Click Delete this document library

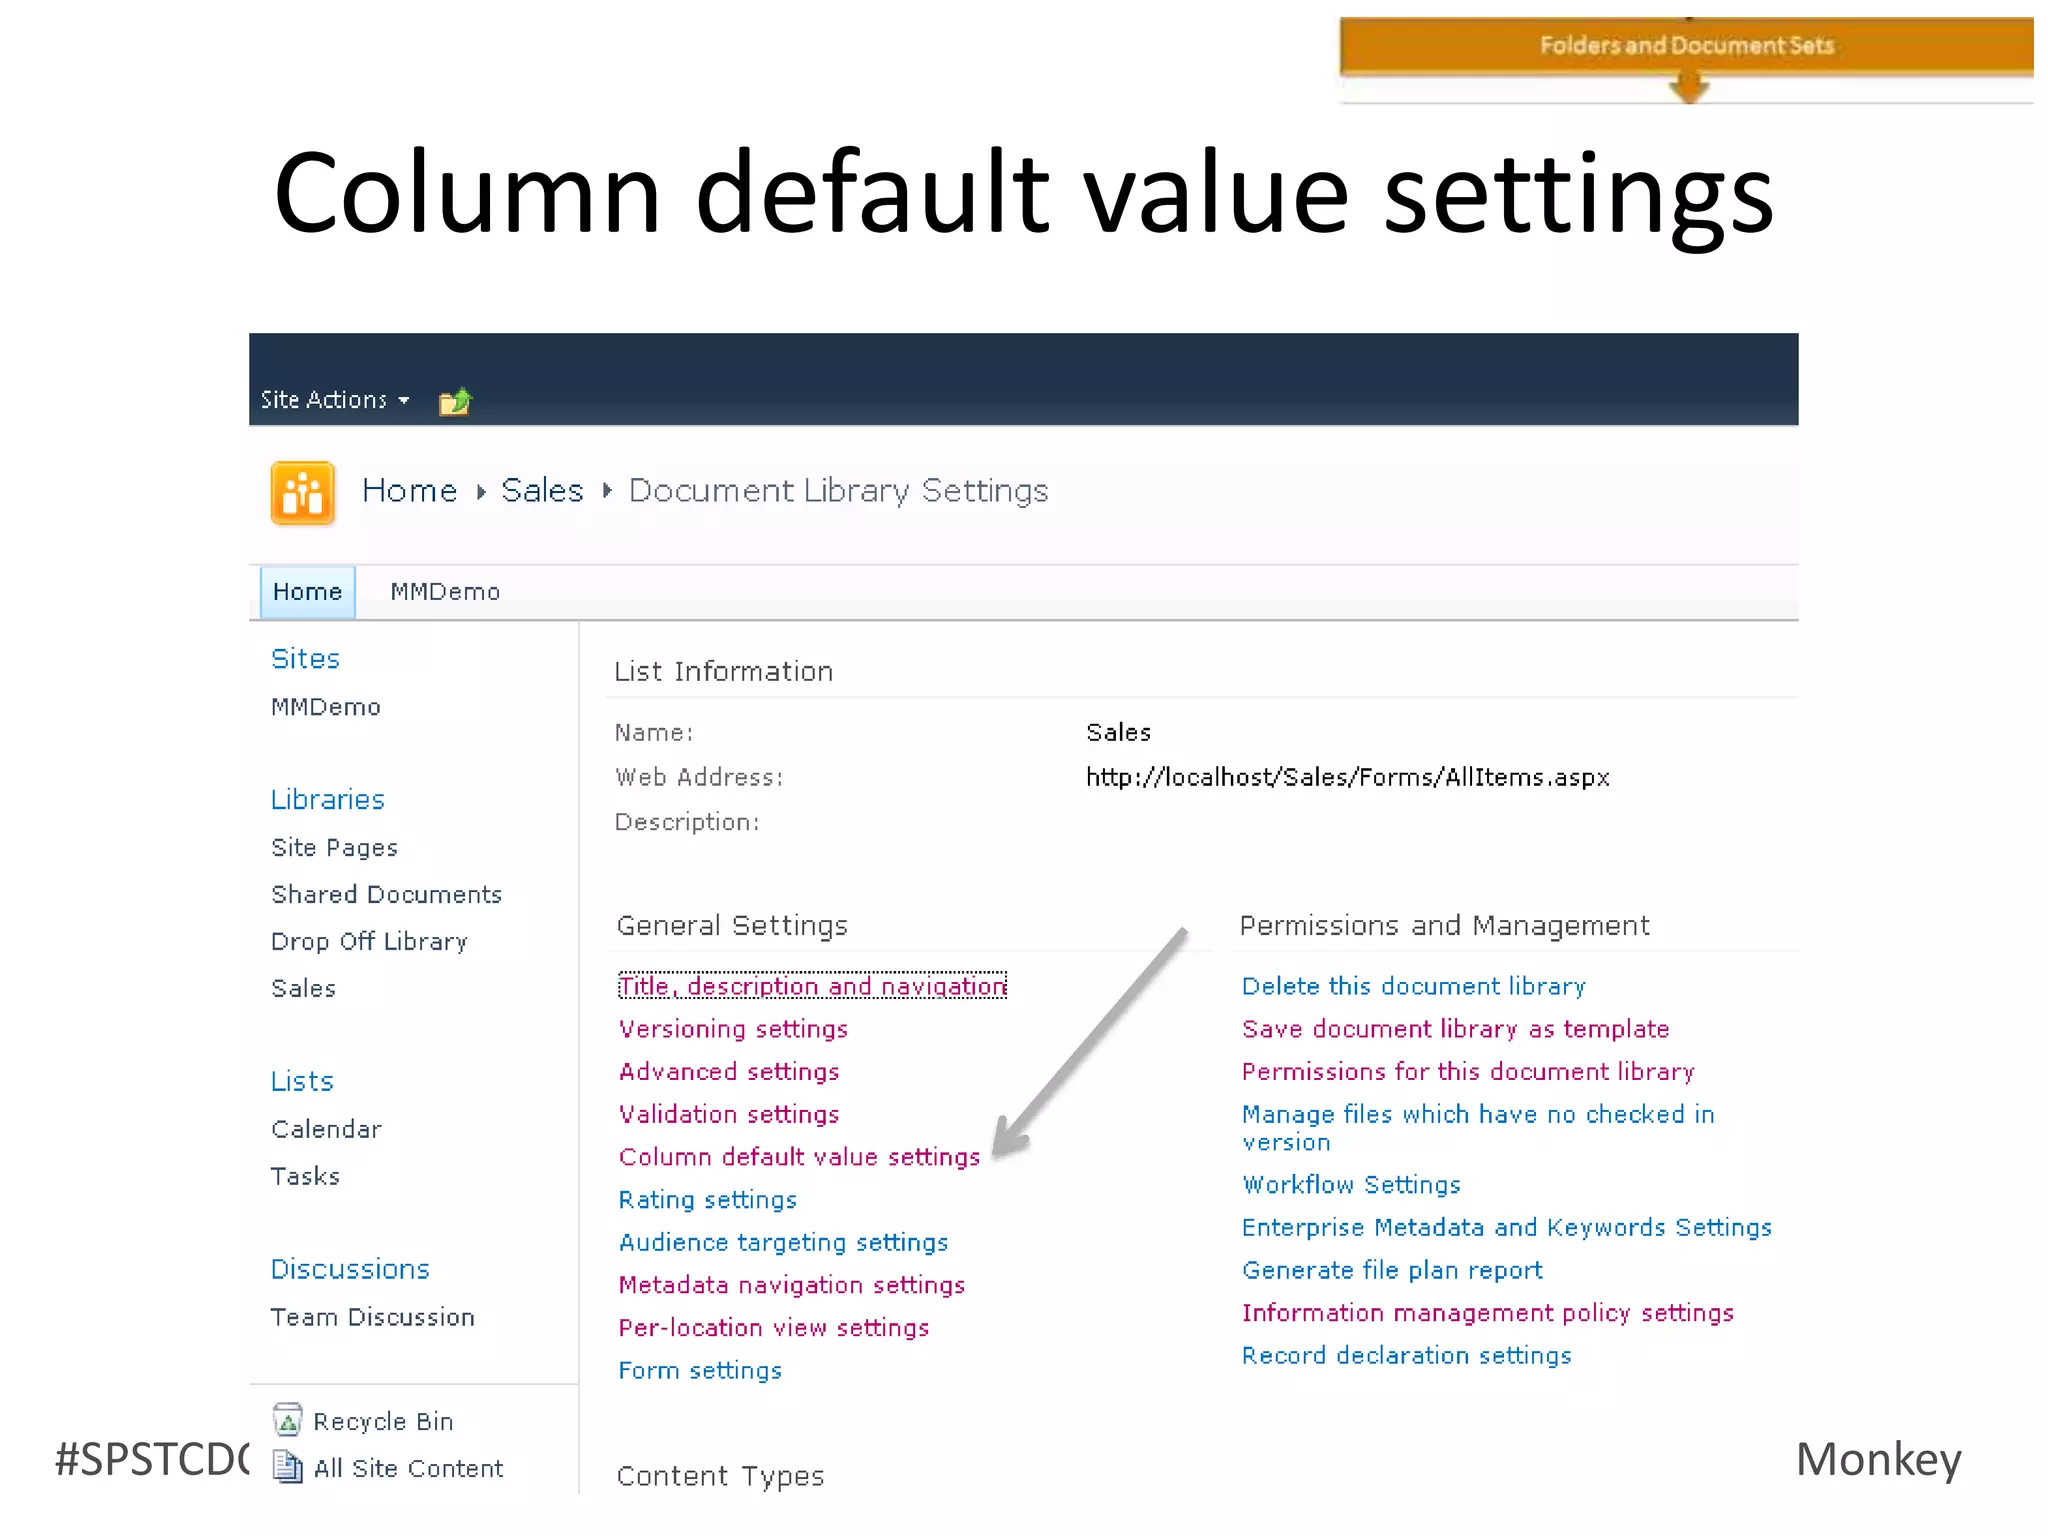1414,986
